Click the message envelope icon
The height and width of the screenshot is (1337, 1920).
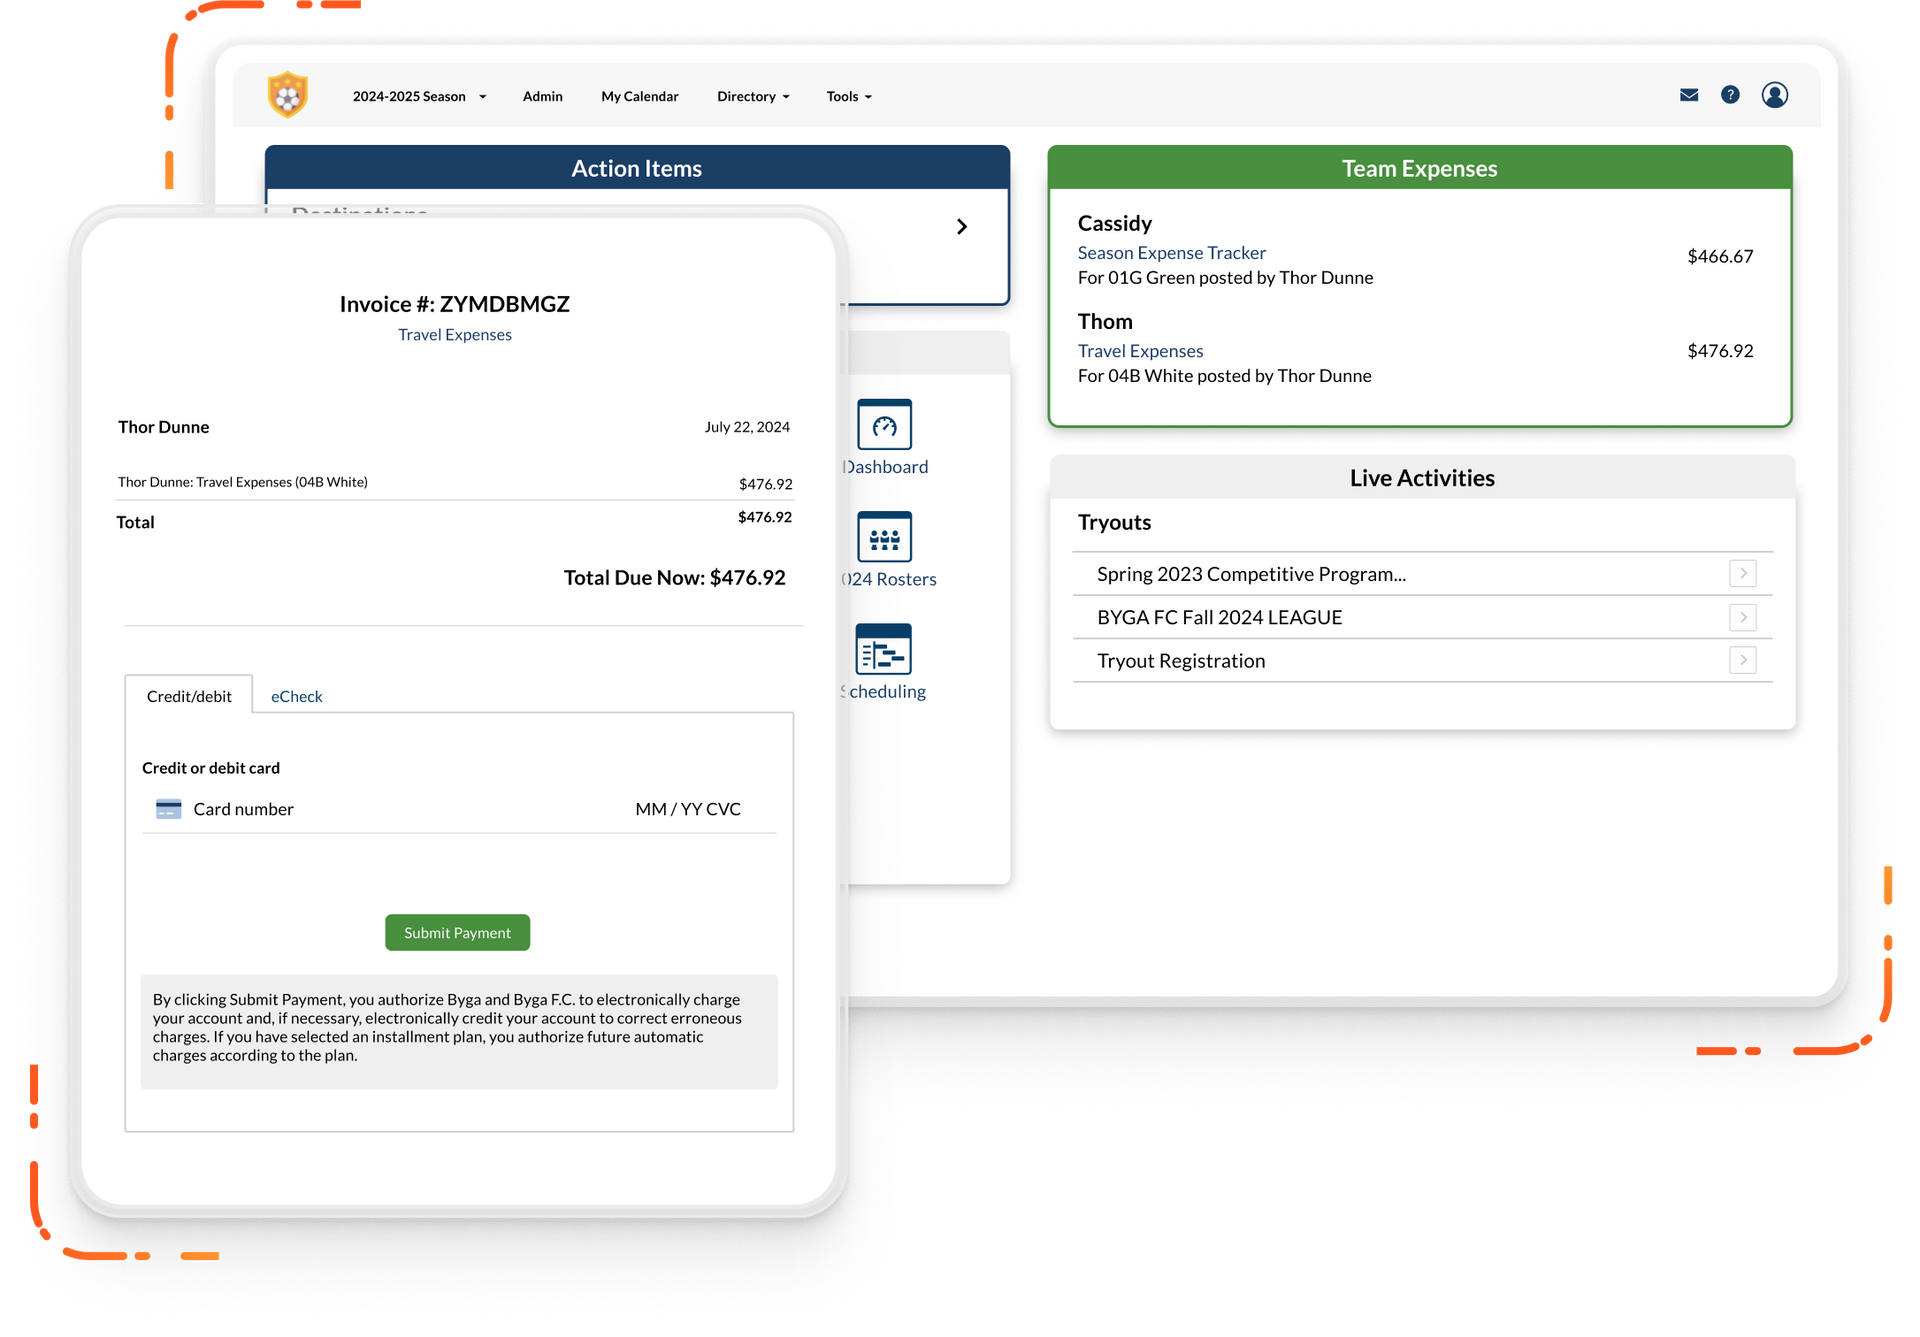1689,93
